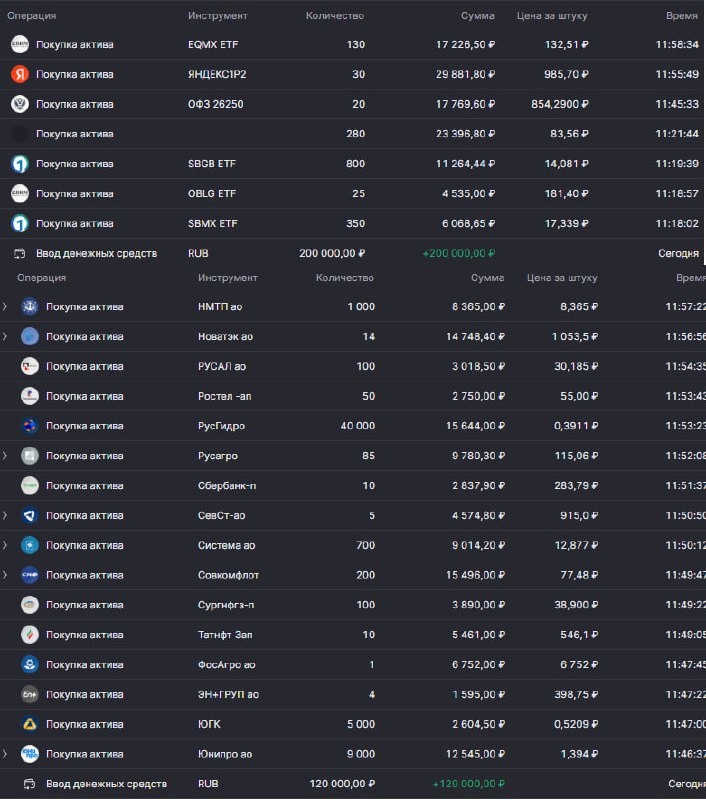Click the СевСт-ао company logo
The height and width of the screenshot is (800, 706).
(x=30, y=515)
